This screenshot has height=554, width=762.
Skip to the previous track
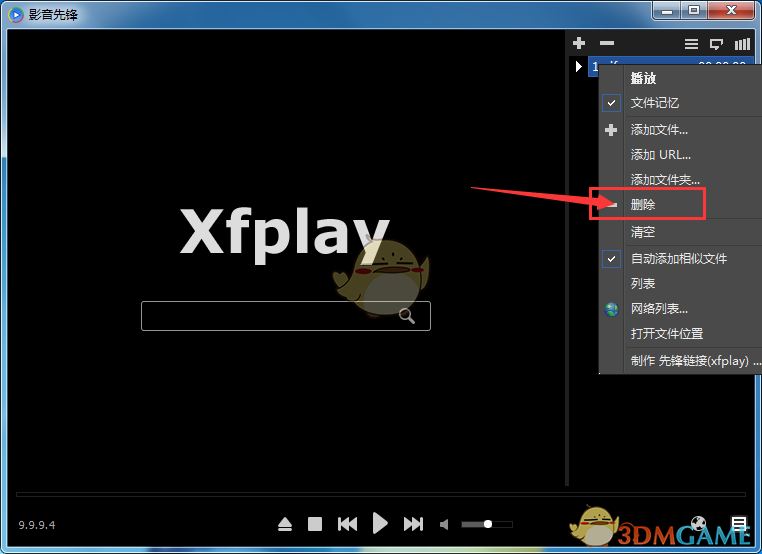click(347, 524)
